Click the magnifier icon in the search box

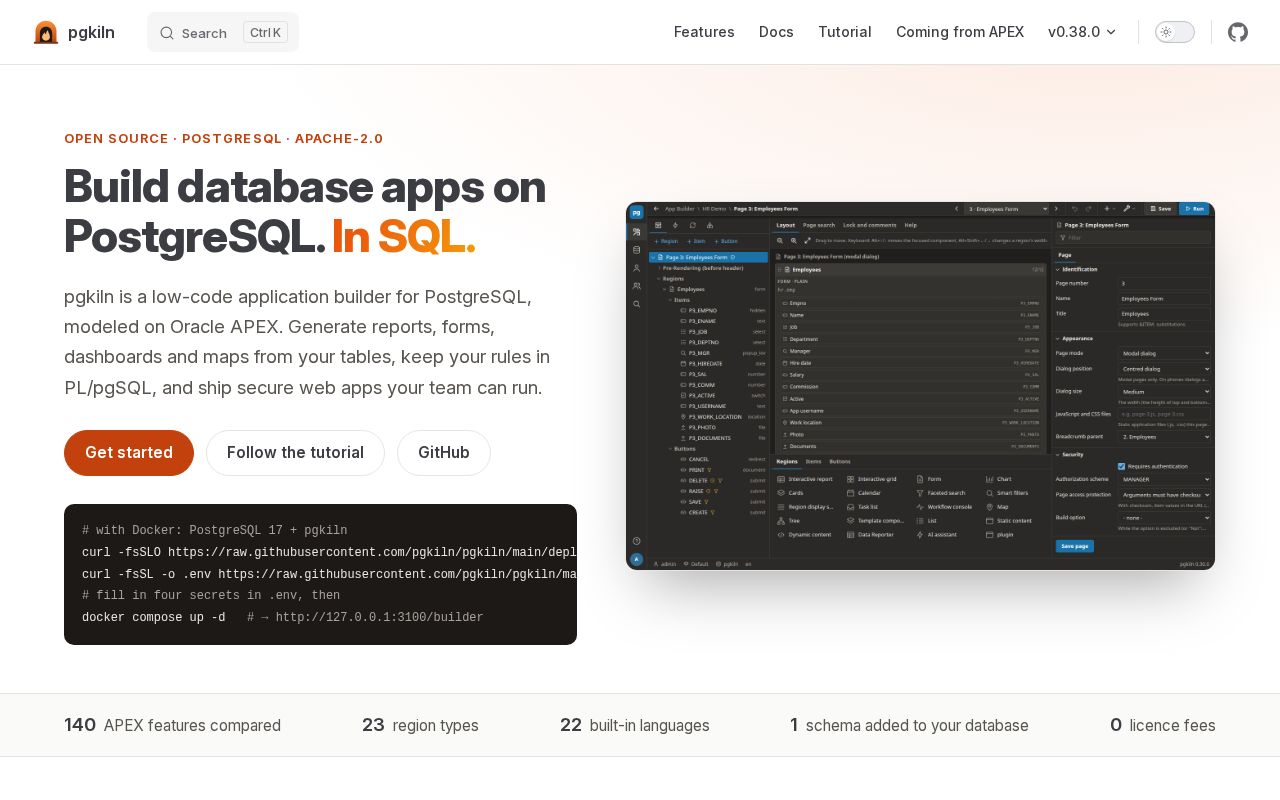coord(167,33)
